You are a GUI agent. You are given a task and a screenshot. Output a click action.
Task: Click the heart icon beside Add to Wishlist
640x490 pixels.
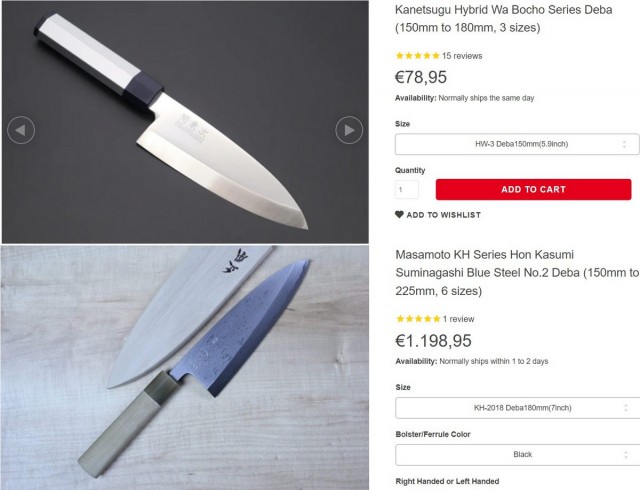click(x=400, y=215)
